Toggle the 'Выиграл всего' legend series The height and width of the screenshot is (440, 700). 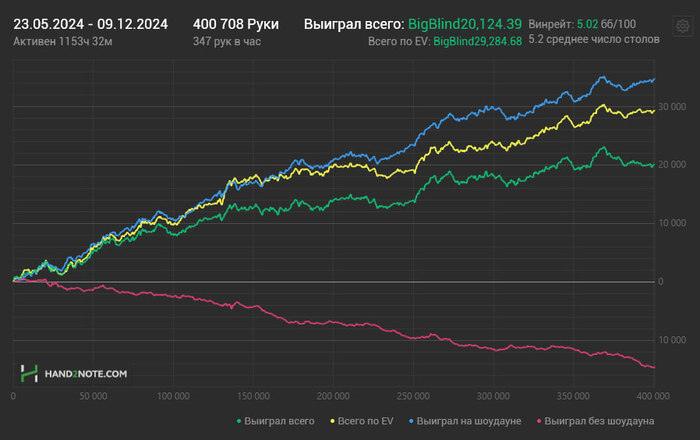click(275, 421)
